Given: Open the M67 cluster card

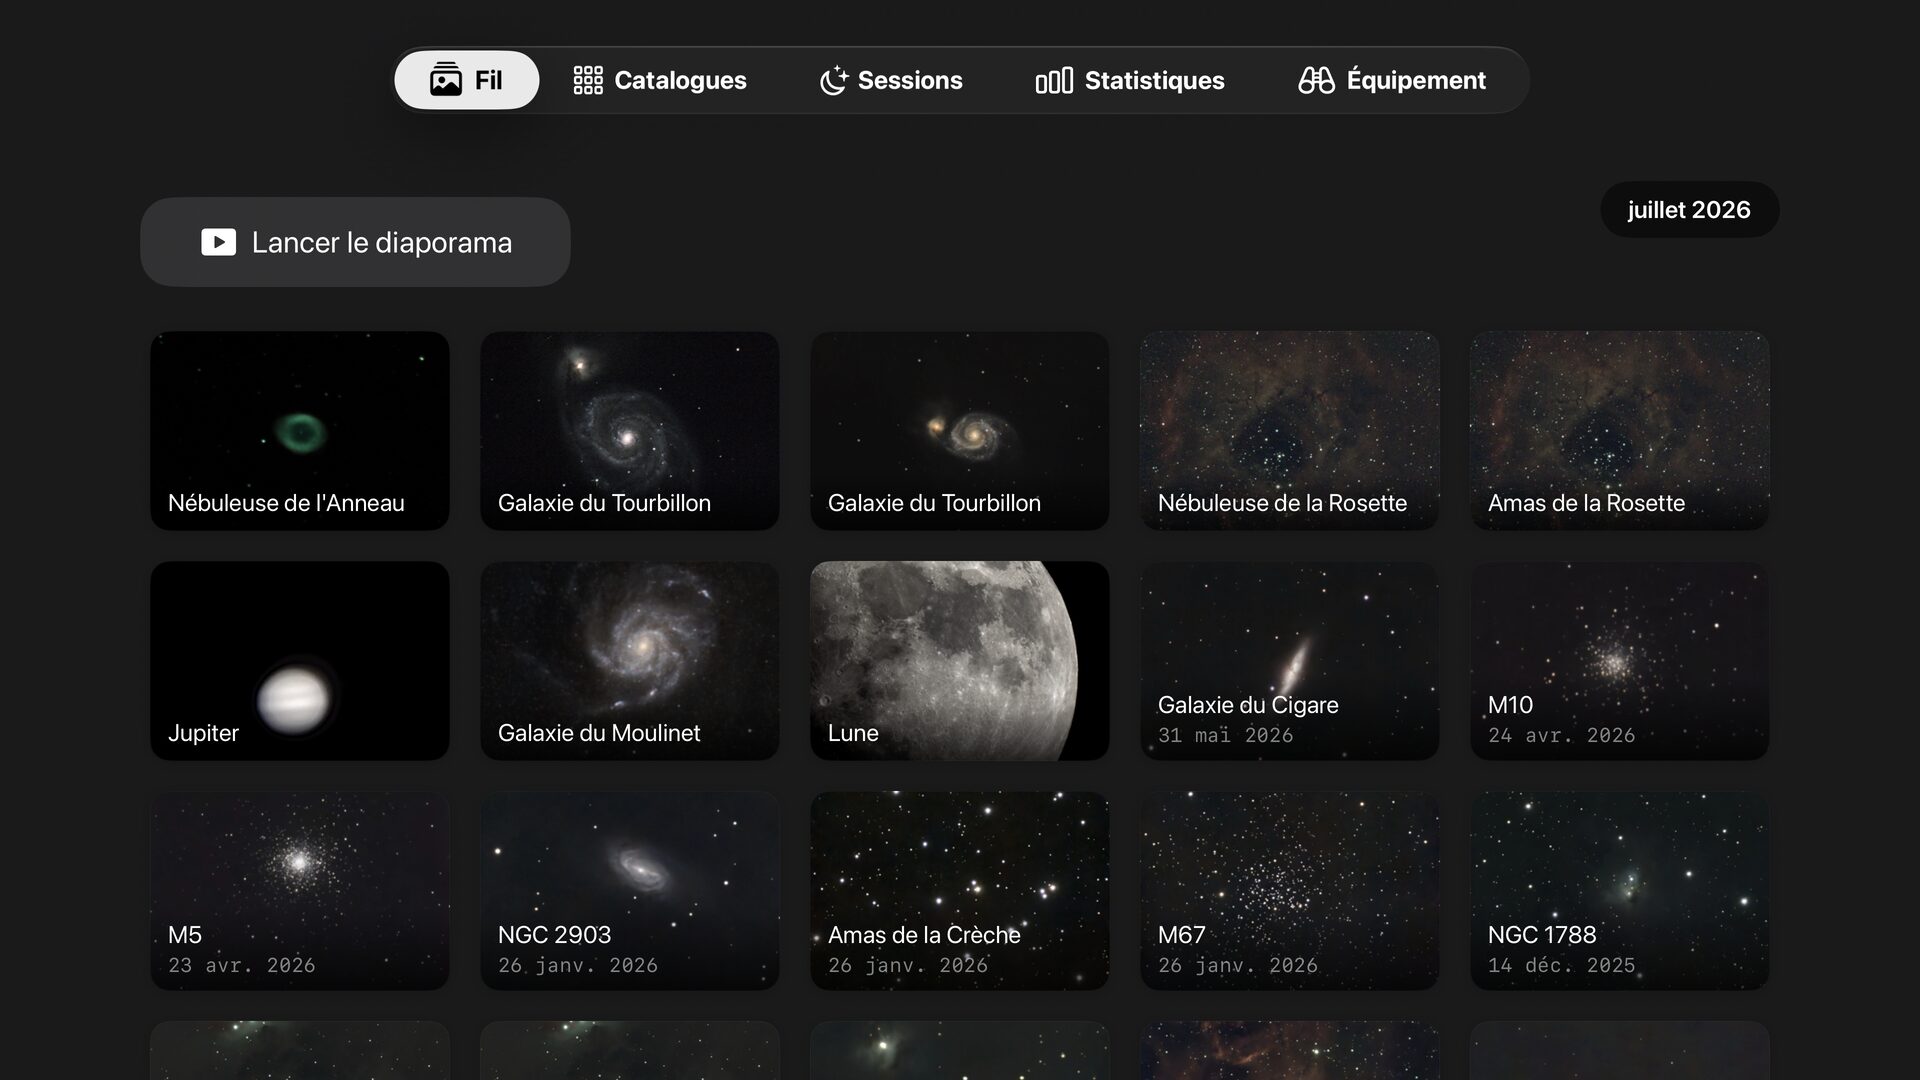Looking at the screenshot, I should point(1290,891).
